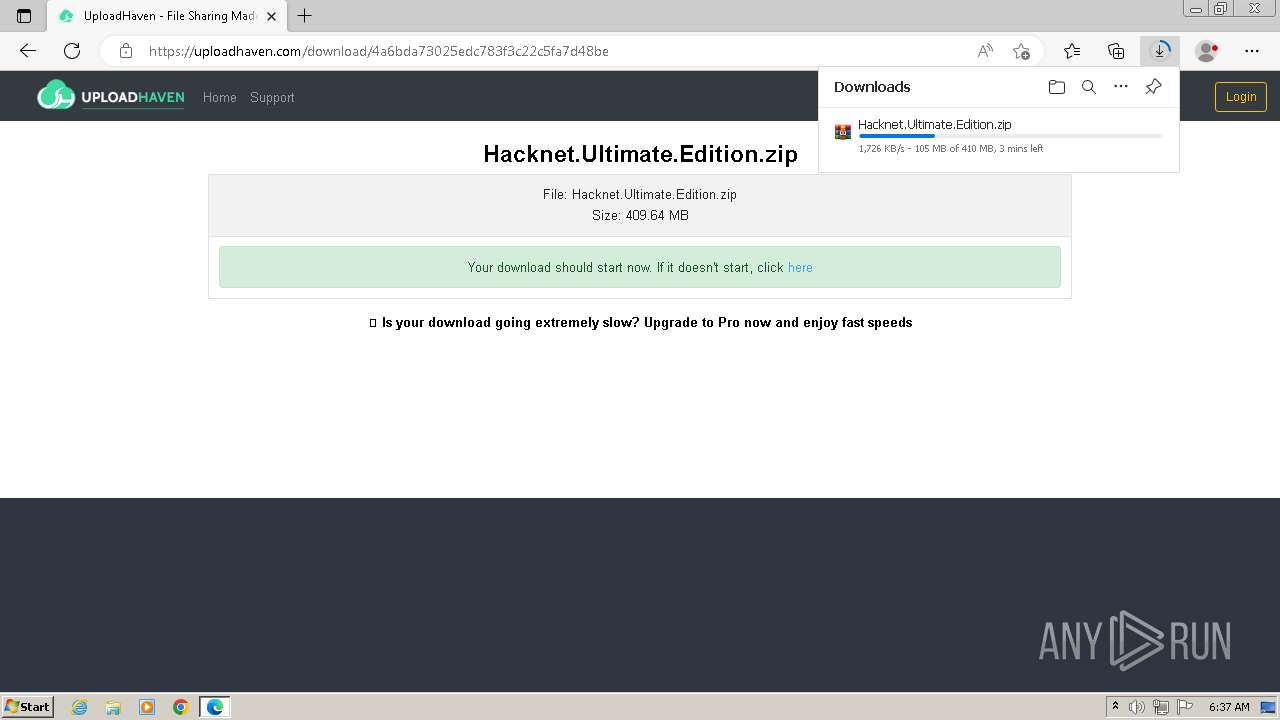Open a new tab with plus icon
This screenshot has height=720, width=1280.
[x=305, y=16]
